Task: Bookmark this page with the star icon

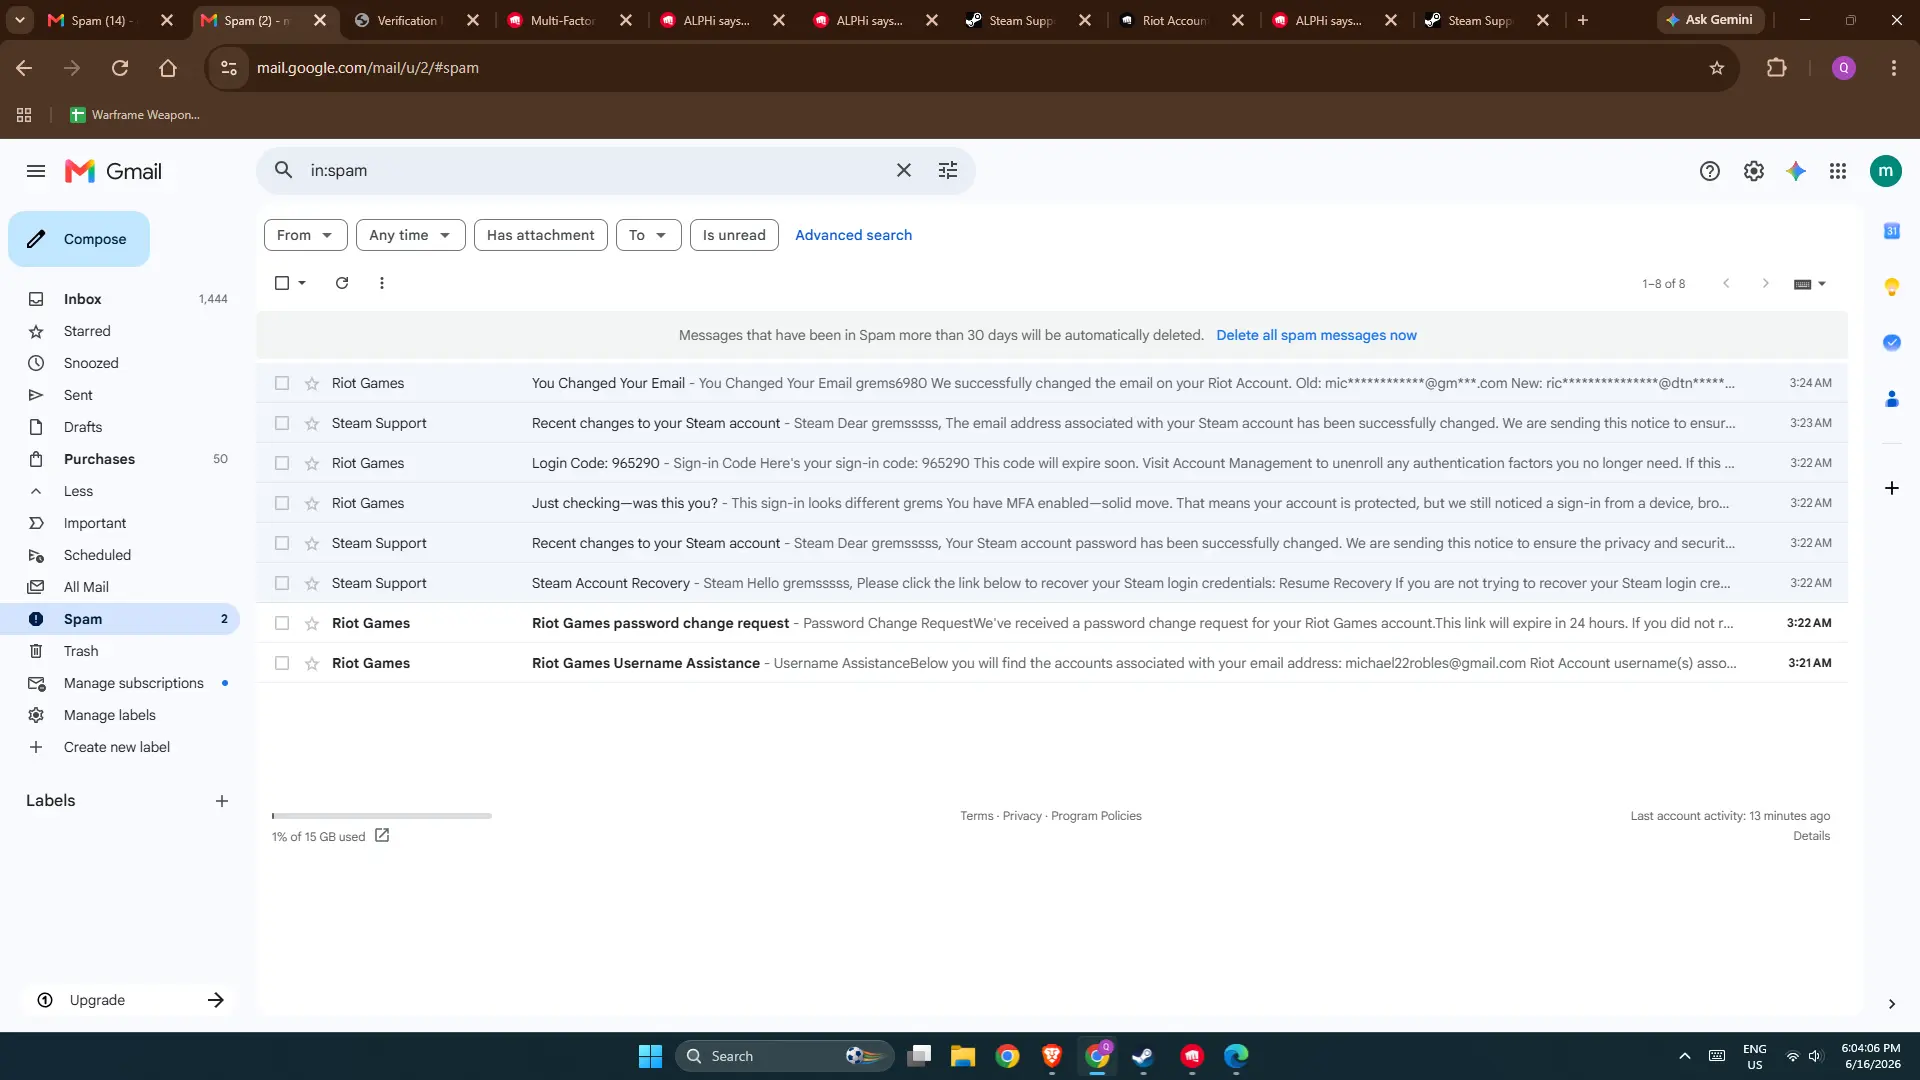Action: pyautogui.click(x=1717, y=68)
